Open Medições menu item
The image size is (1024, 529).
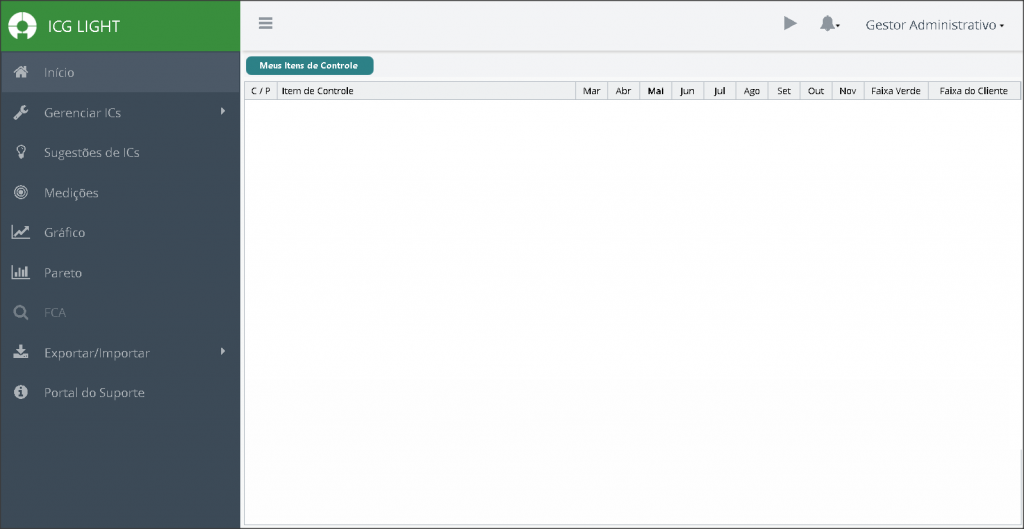pyautogui.click(x=120, y=193)
